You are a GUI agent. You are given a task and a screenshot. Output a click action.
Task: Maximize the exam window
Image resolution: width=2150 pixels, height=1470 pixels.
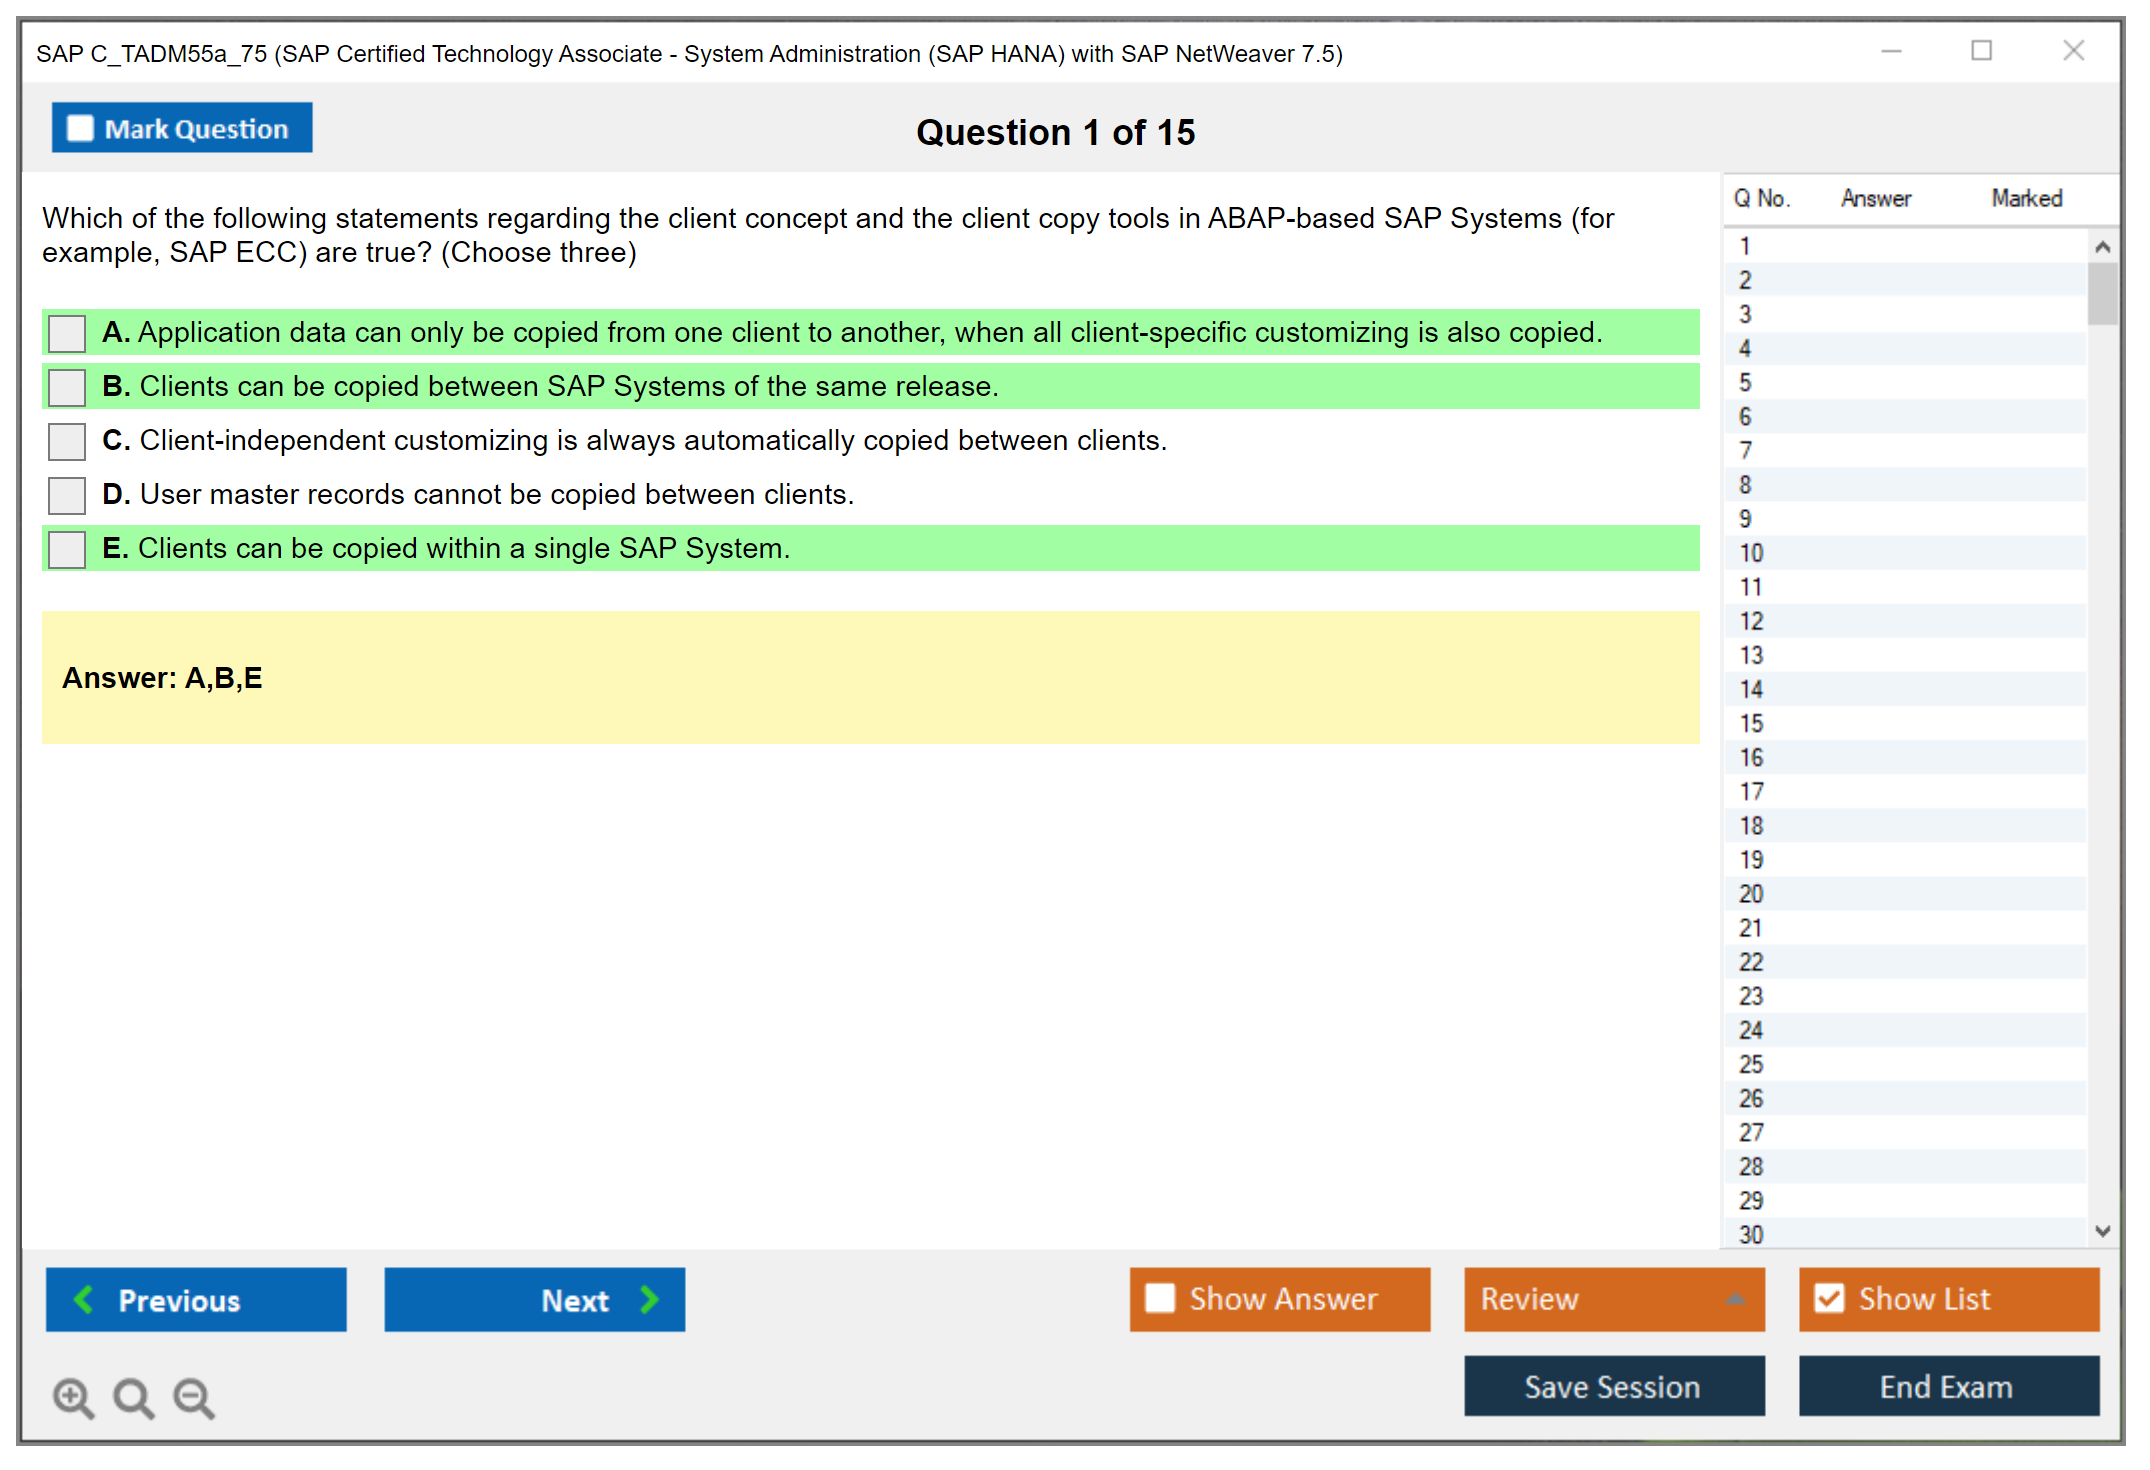[1981, 51]
